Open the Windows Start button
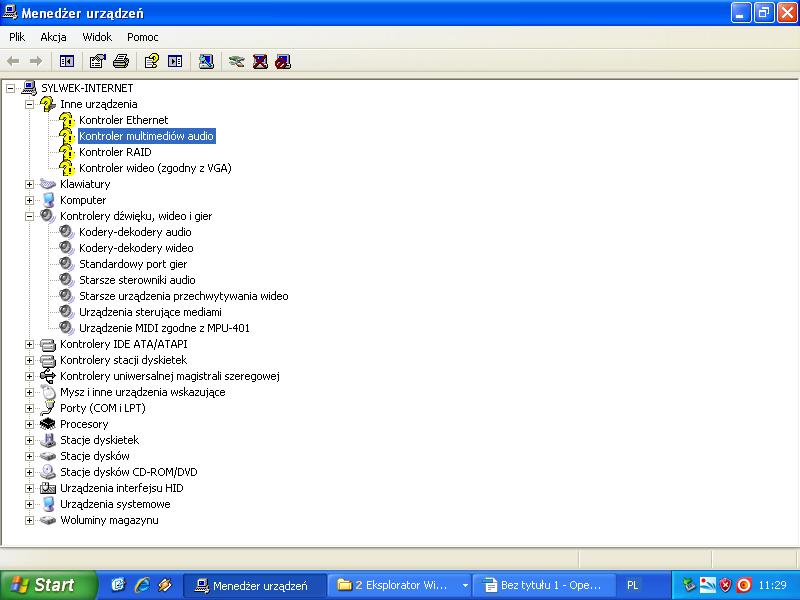Screen dimensions: 800x600 click(47, 585)
